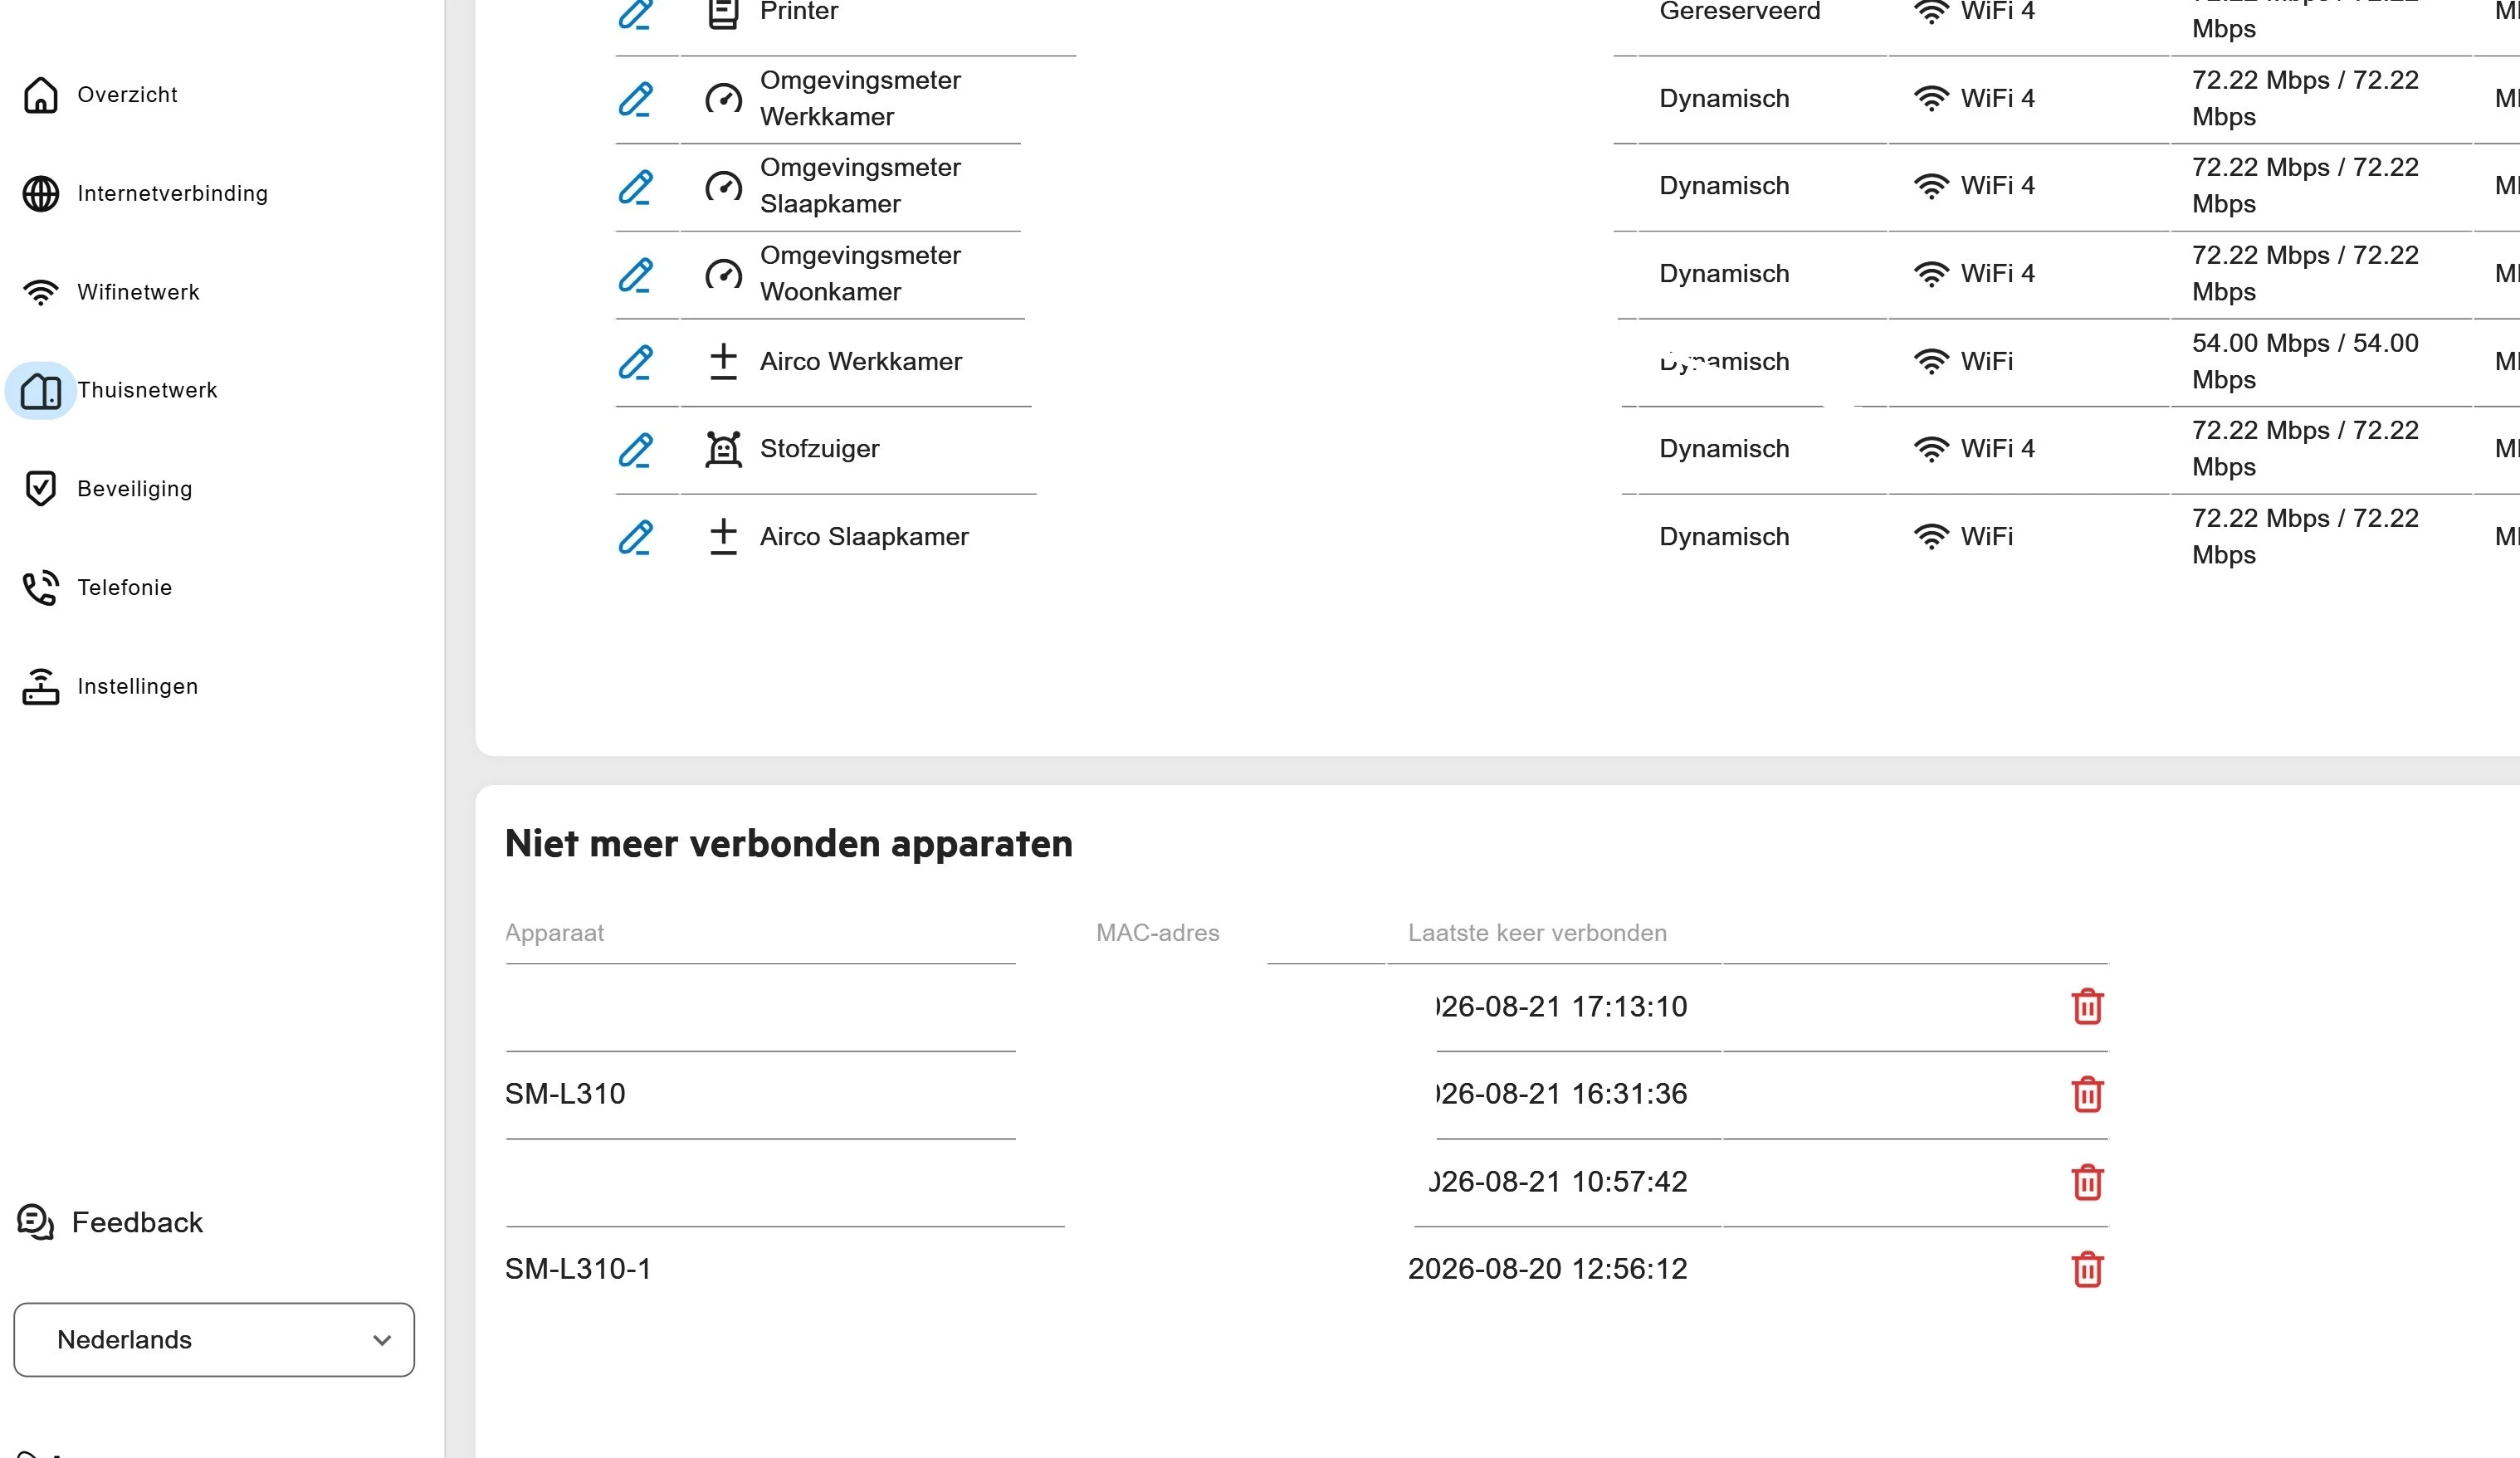Click the highlighted Thuisnetwerk icon

pyautogui.click(x=41, y=391)
